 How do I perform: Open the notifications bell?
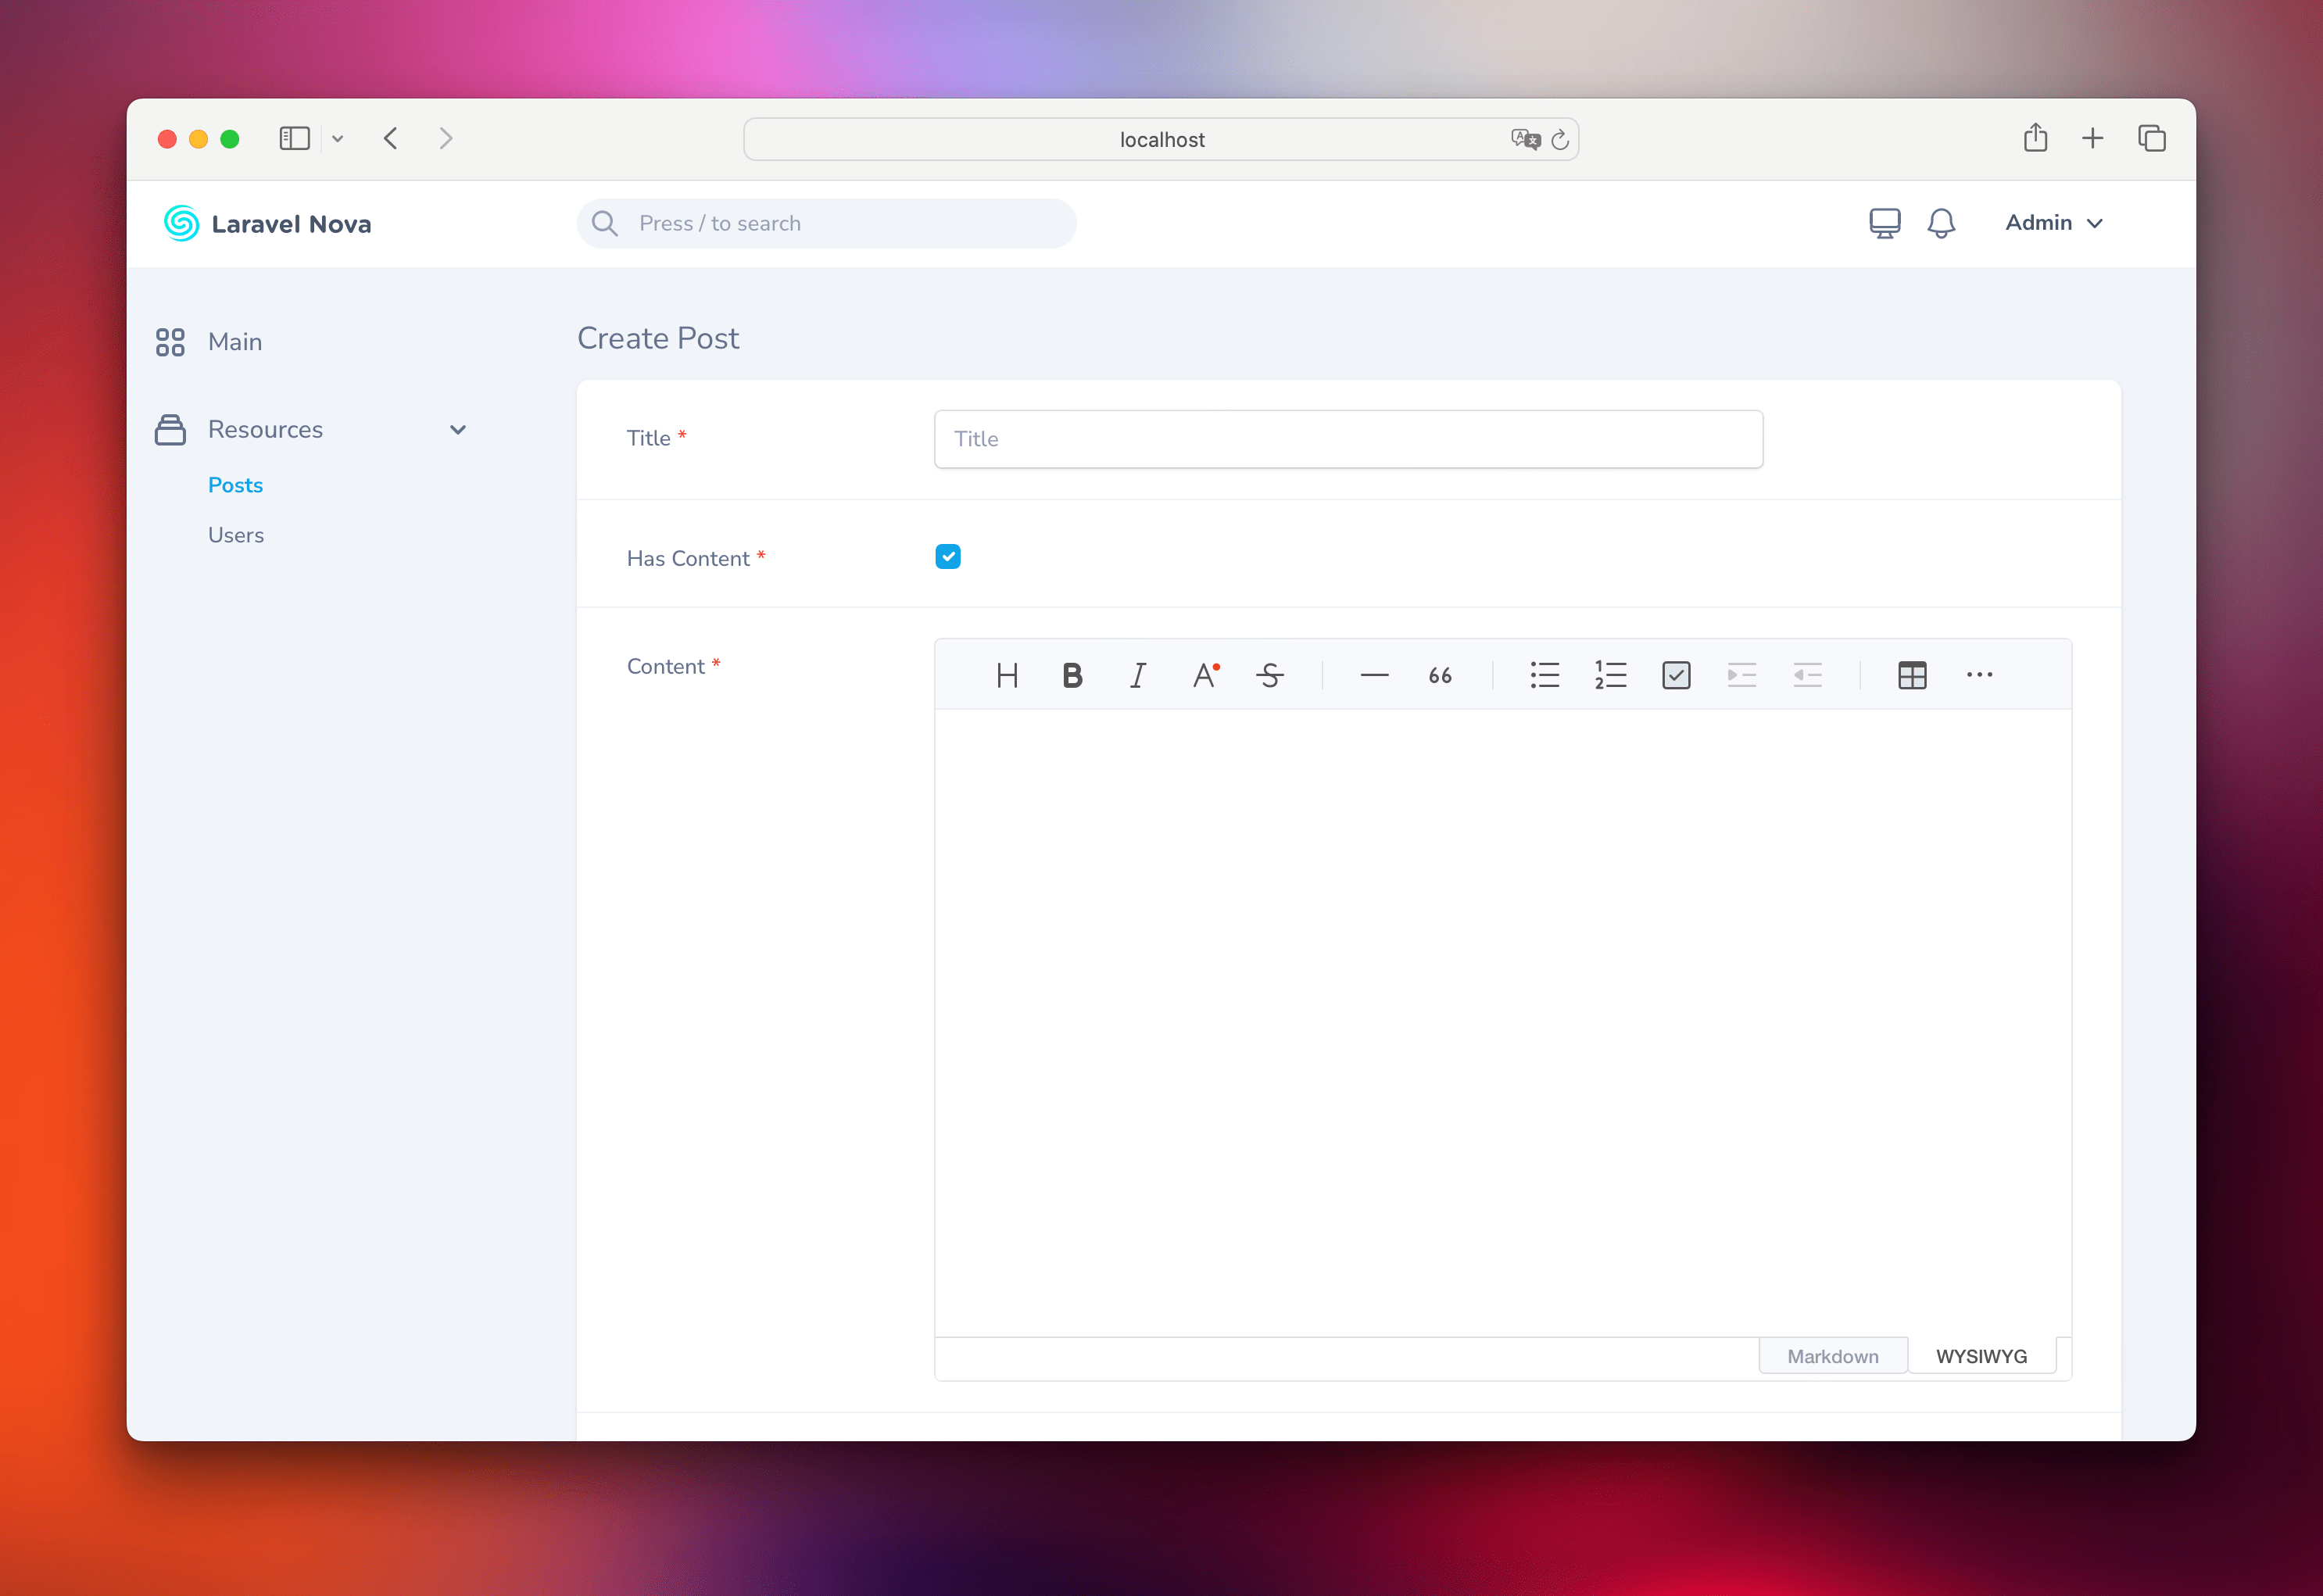(1941, 222)
